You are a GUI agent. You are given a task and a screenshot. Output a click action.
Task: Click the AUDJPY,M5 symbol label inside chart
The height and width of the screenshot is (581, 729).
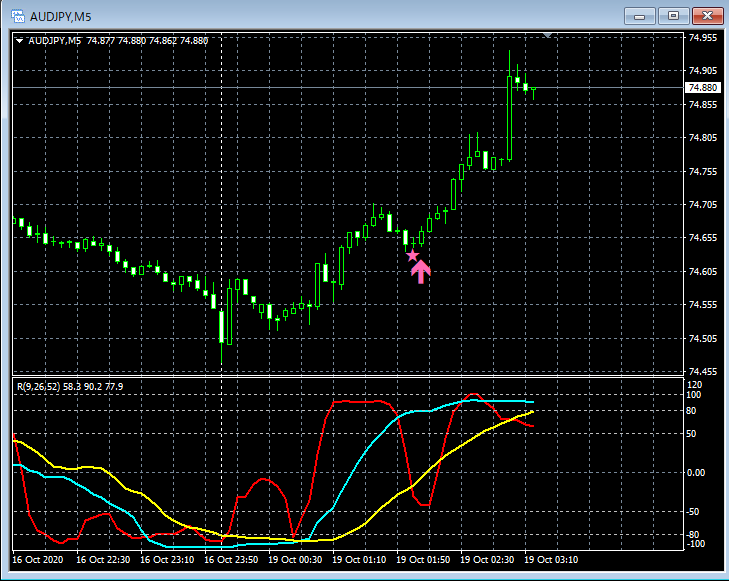click(54, 41)
